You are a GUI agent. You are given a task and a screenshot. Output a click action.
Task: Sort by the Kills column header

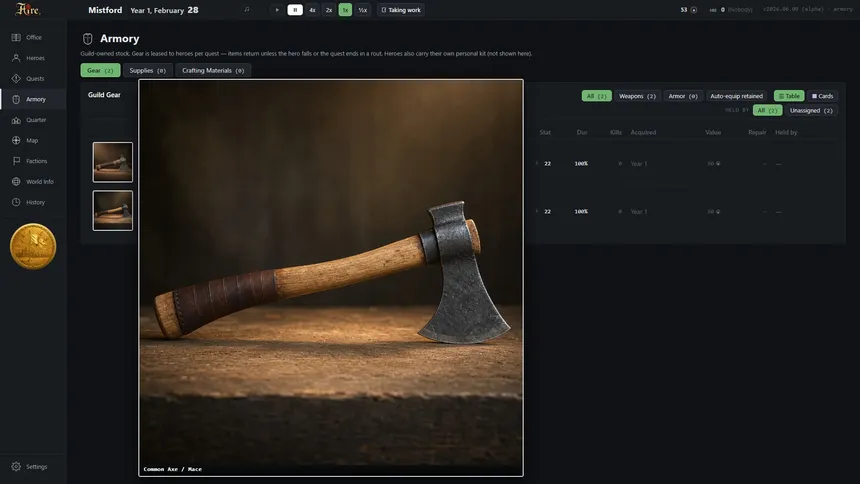coord(615,132)
